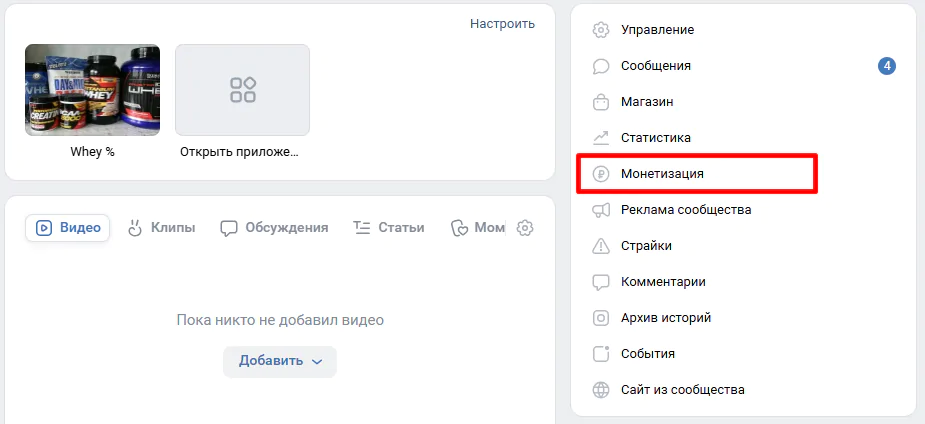Expand the Добавить dropdown button
This screenshot has width=925, height=424.
(280, 361)
